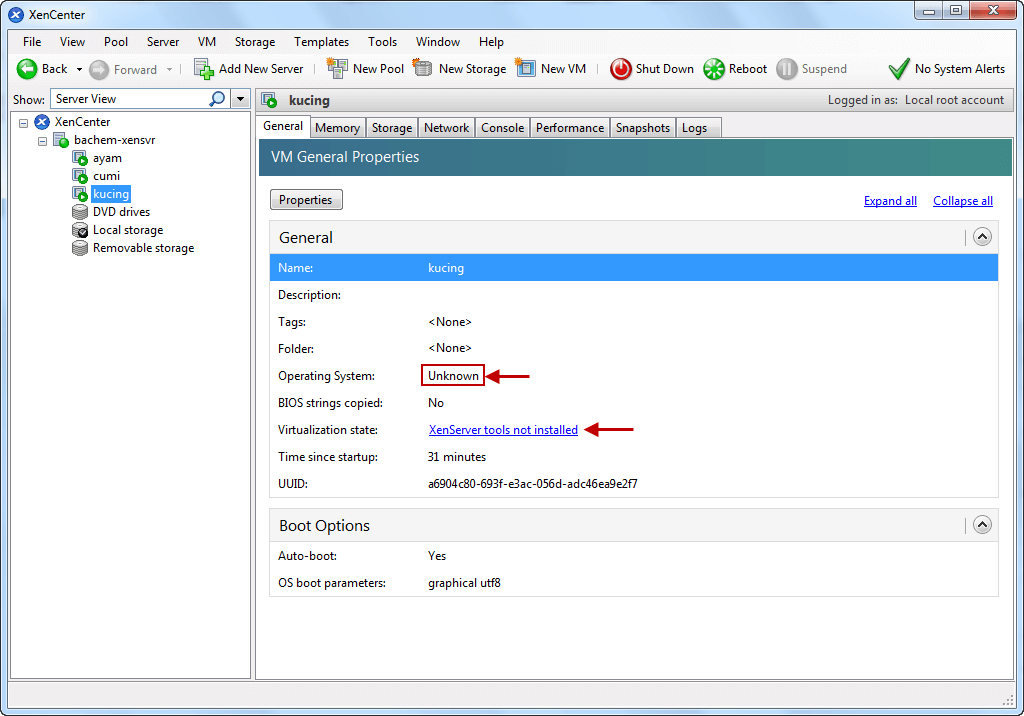Switch to the Network tab

(446, 128)
